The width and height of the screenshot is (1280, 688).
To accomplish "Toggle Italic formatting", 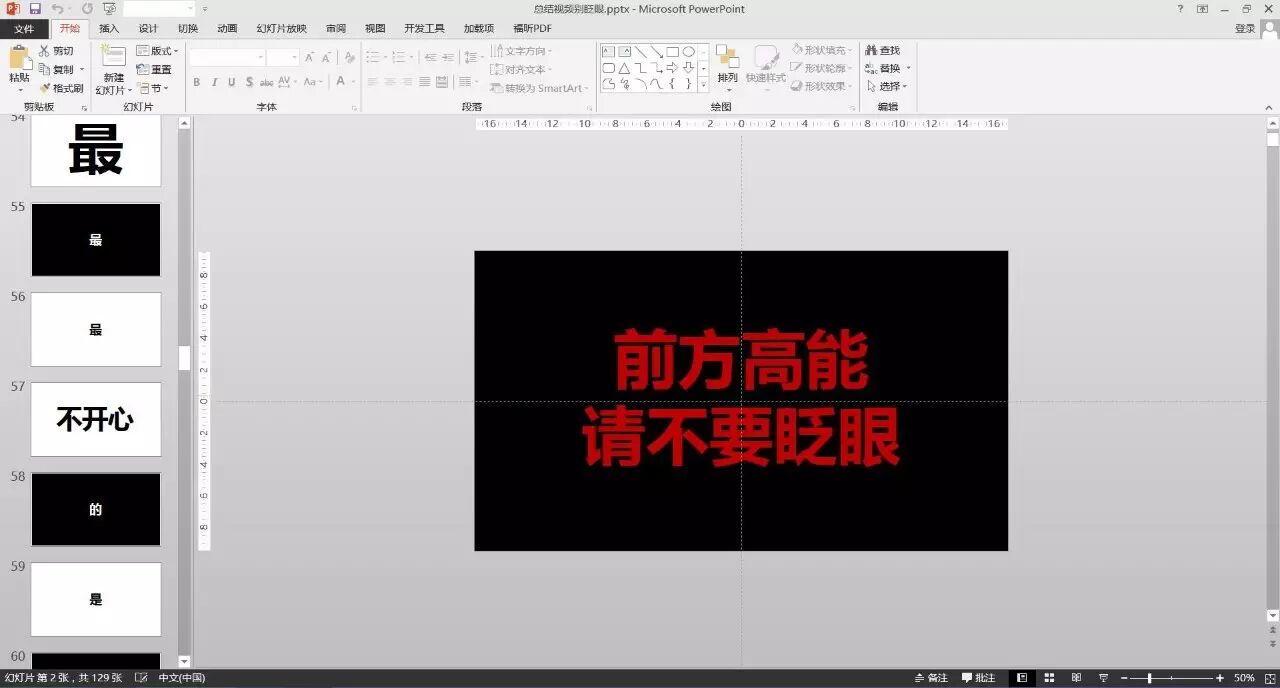I will point(214,82).
